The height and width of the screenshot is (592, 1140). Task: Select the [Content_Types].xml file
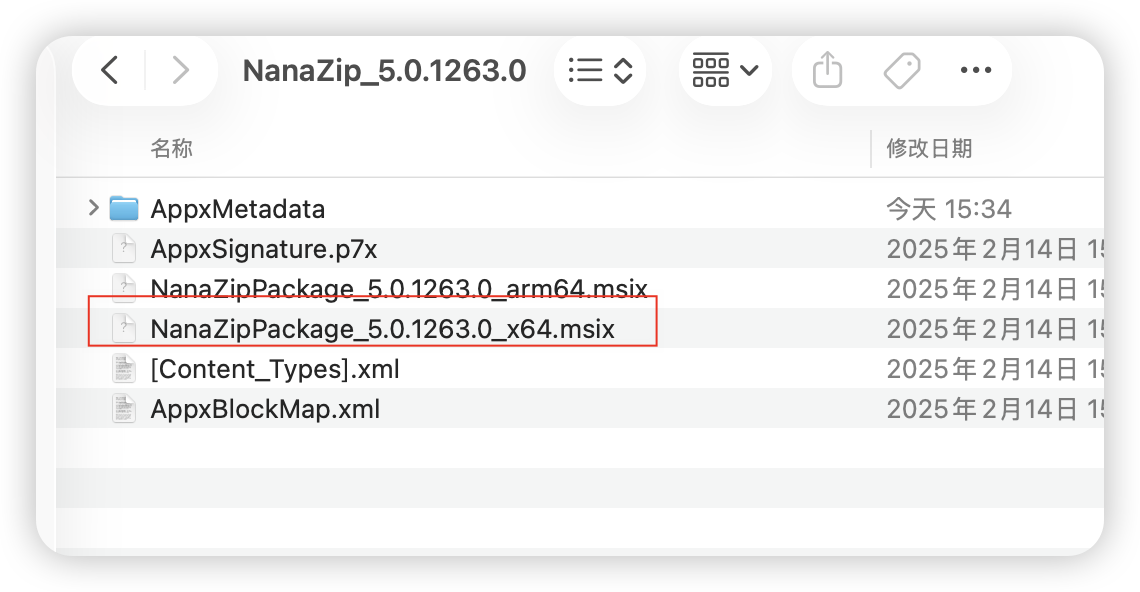274,368
